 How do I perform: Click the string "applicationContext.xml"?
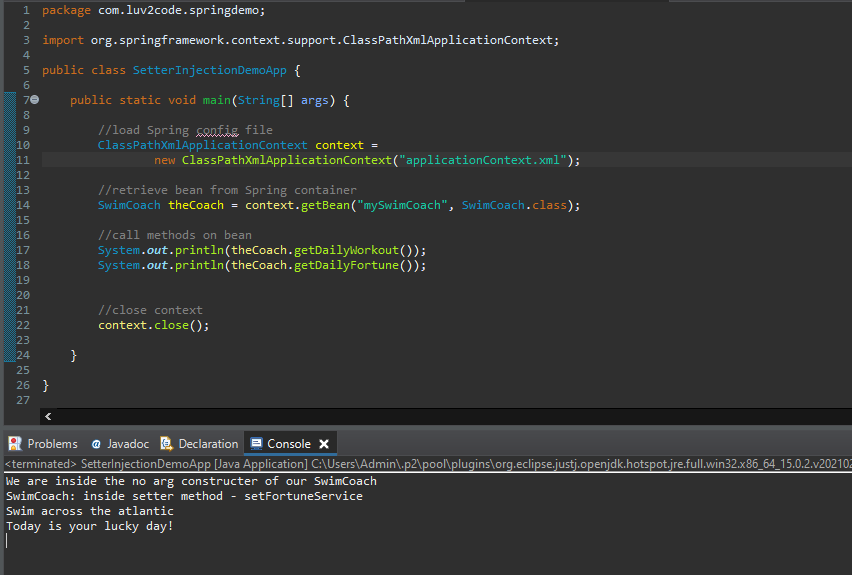pos(483,160)
